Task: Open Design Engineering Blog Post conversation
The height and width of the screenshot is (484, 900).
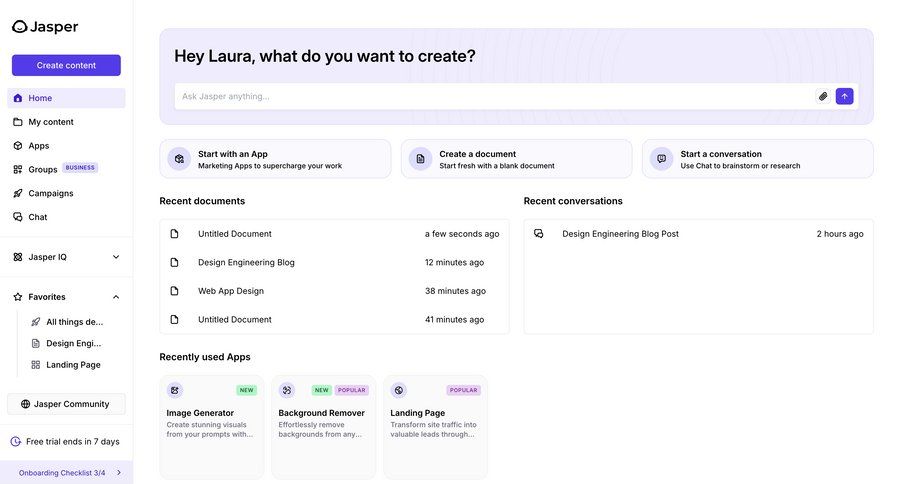Action: (699, 234)
